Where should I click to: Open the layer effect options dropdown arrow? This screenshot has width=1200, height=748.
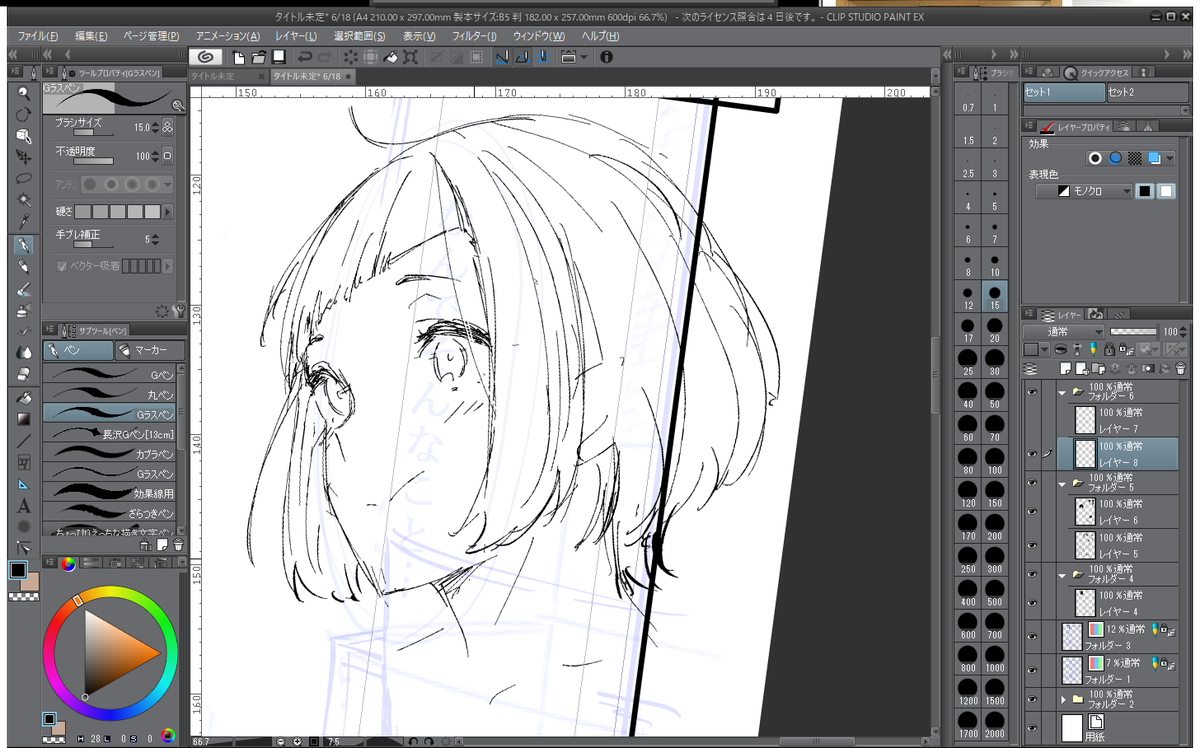(x=1170, y=158)
